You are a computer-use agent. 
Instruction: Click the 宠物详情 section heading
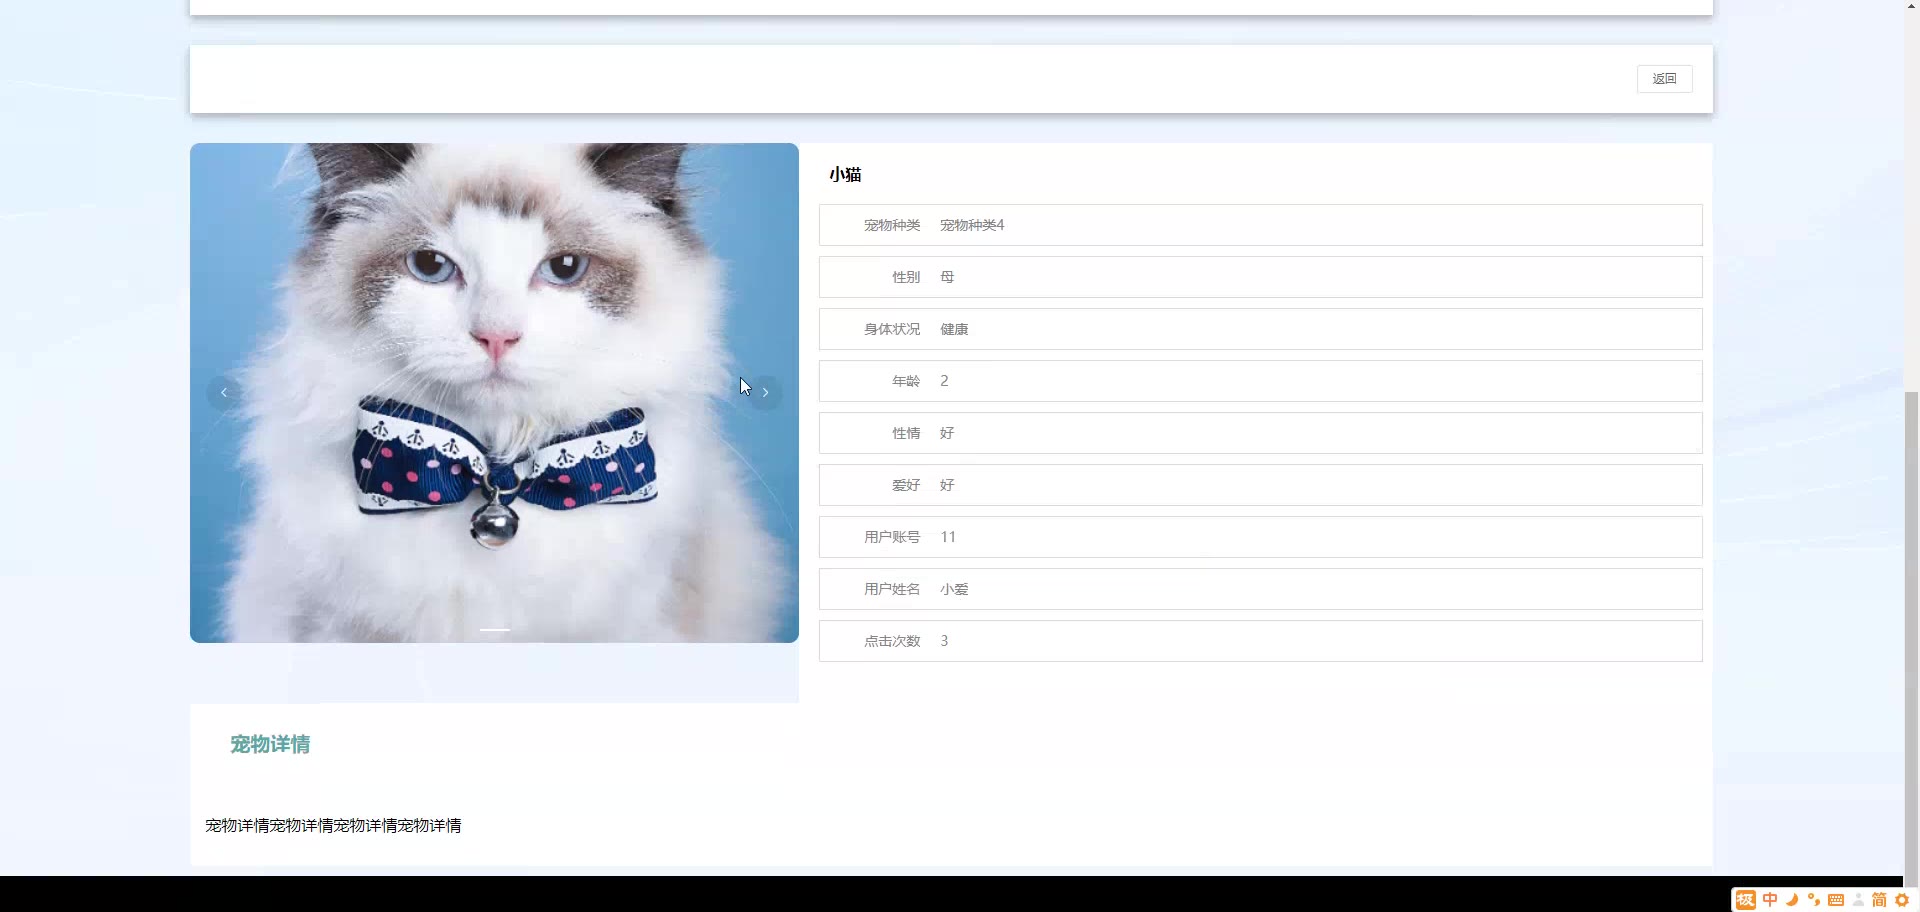click(270, 744)
